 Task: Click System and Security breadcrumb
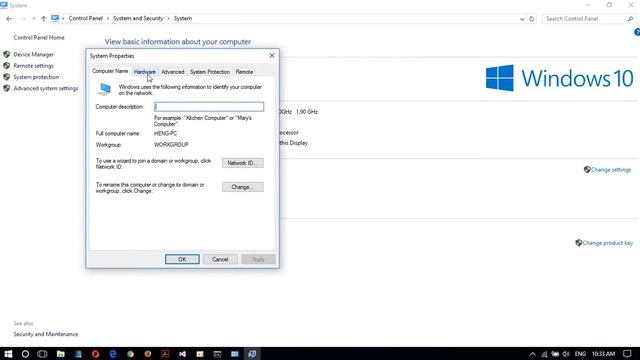pos(138,18)
